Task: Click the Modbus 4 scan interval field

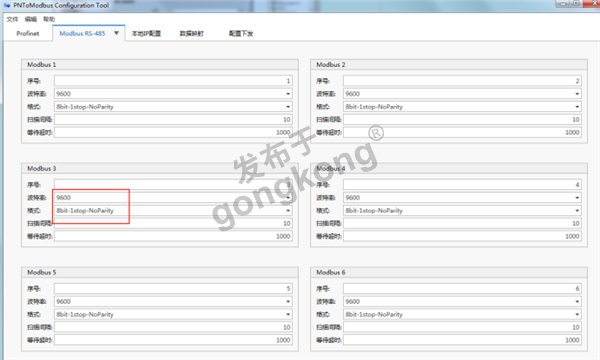Action: [462, 223]
